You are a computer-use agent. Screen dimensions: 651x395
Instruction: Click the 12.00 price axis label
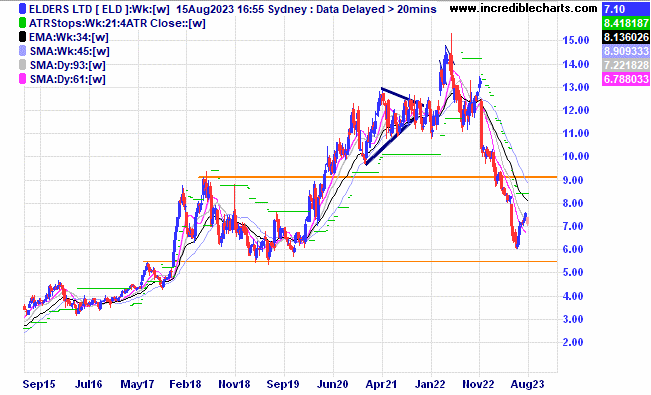pyautogui.click(x=576, y=110)
